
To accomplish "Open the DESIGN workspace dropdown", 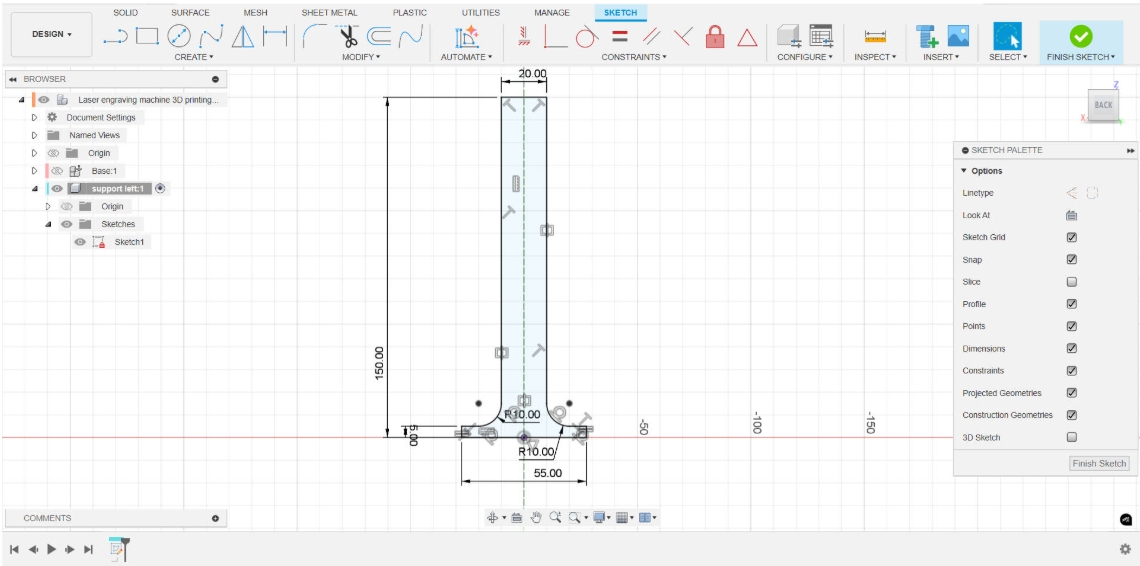I will [52, 34].
